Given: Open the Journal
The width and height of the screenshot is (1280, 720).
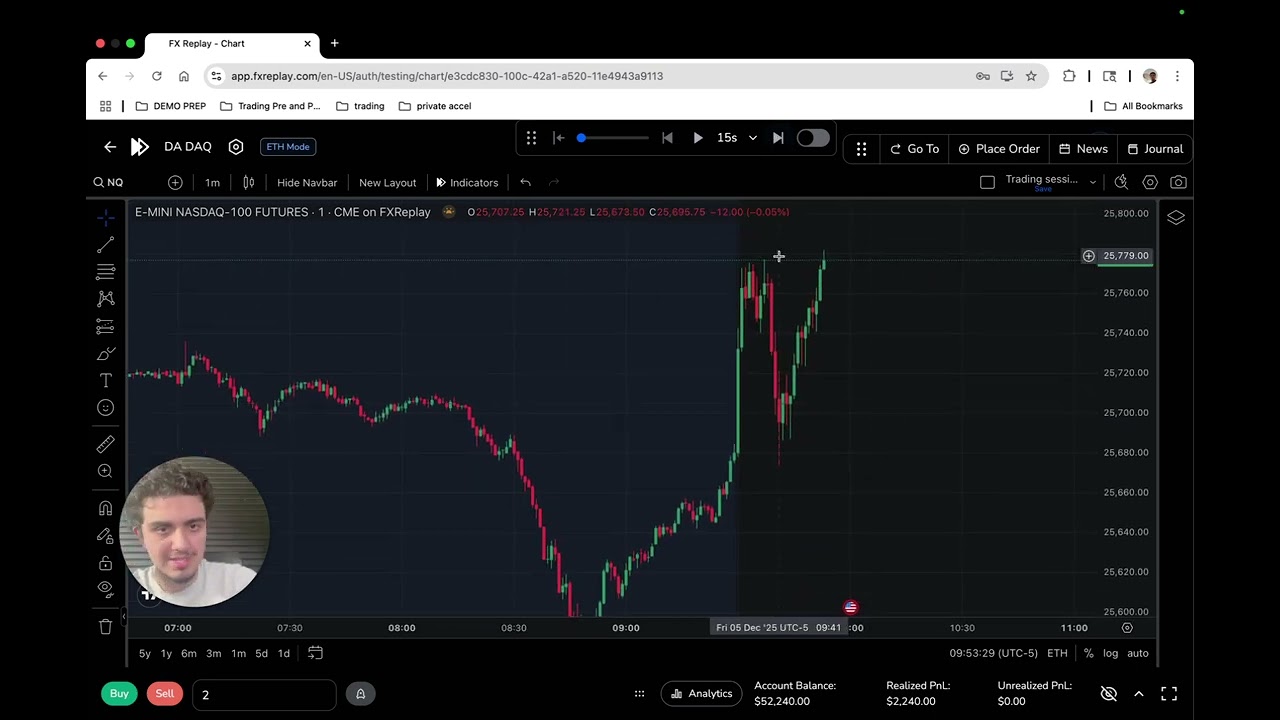Looking at the screenshot, I should coord(1155,149).
